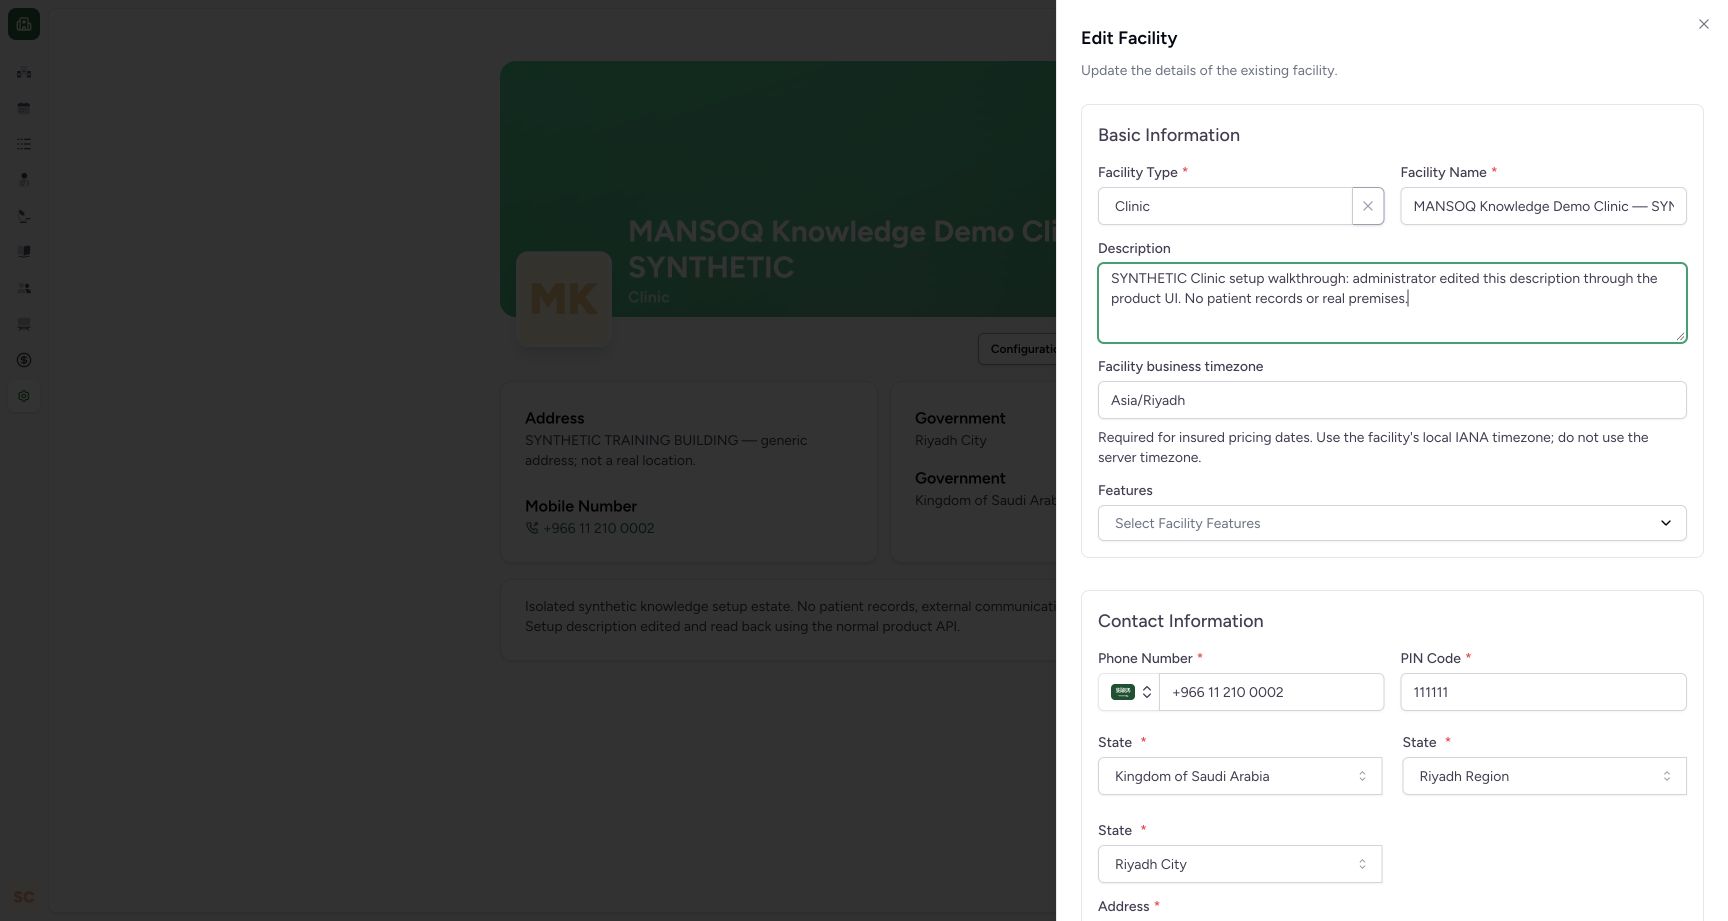Click the 'Edit Facility' heading

[1129, 38]
